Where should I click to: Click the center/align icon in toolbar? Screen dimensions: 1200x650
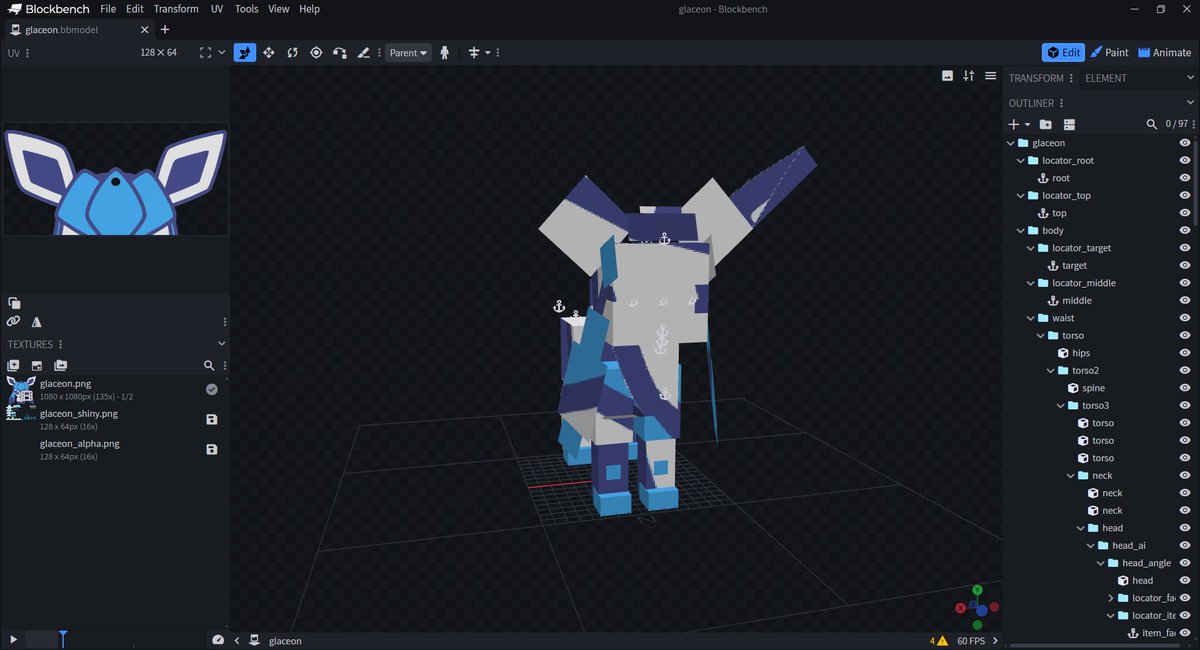[x=474, y=52]
